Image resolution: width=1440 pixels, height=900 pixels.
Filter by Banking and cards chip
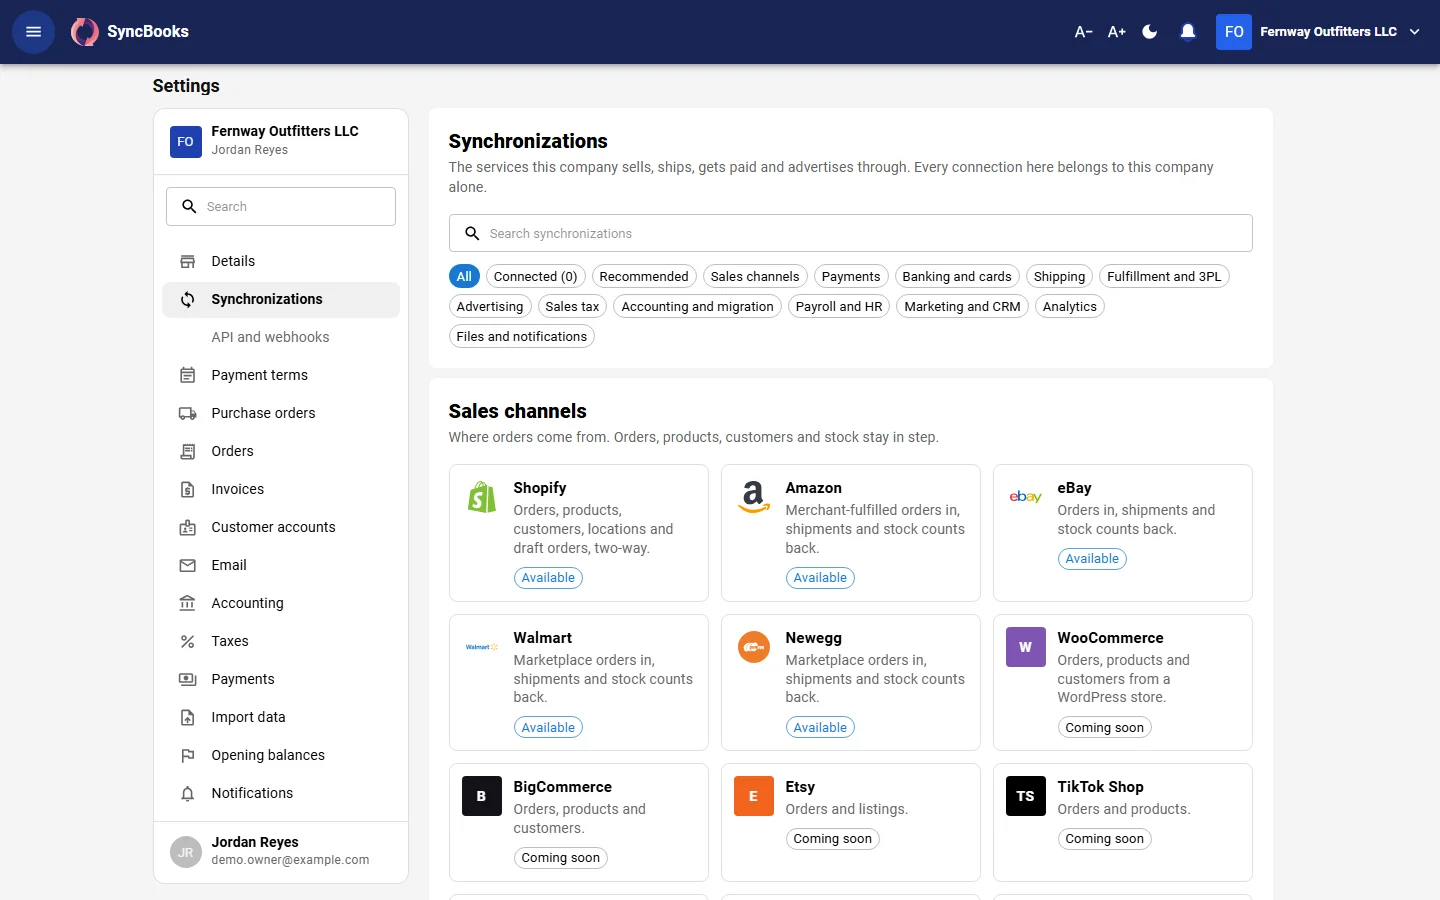pos(957,276)
